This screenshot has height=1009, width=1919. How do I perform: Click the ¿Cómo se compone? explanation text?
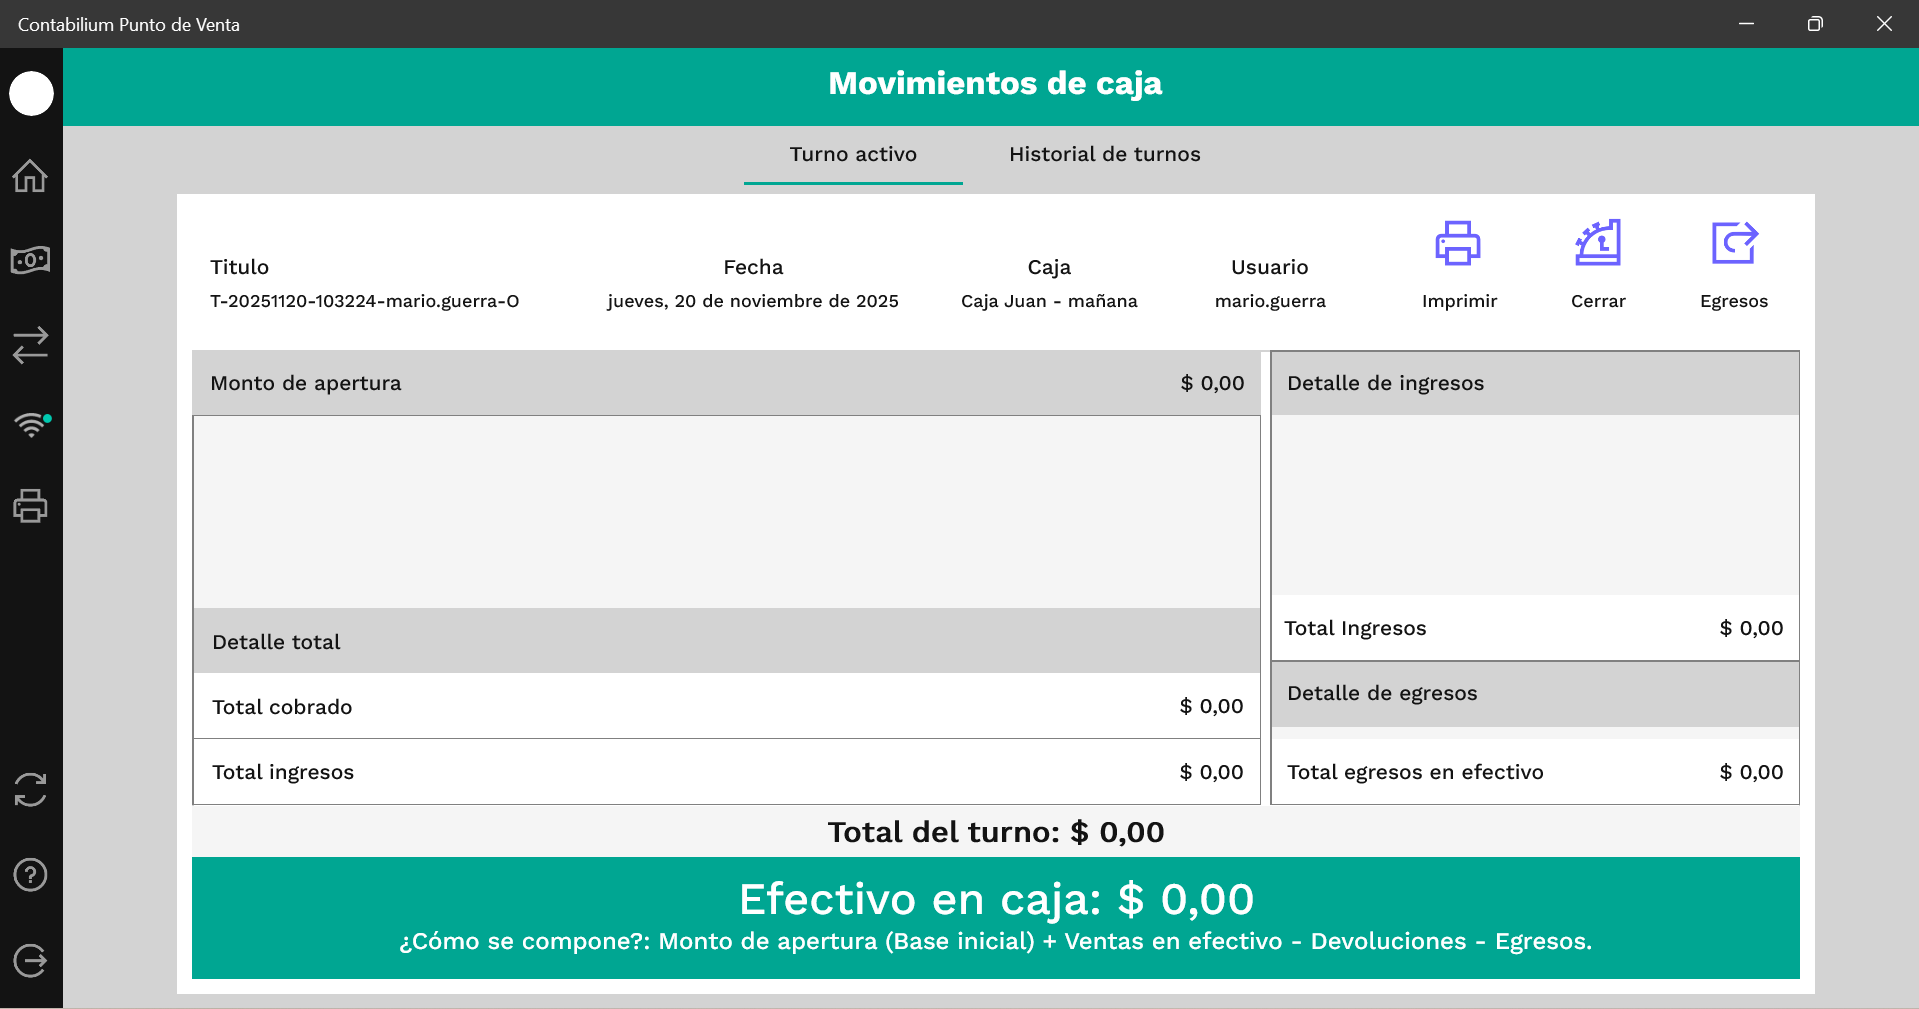pyautogui.click(x=995, y=941)
